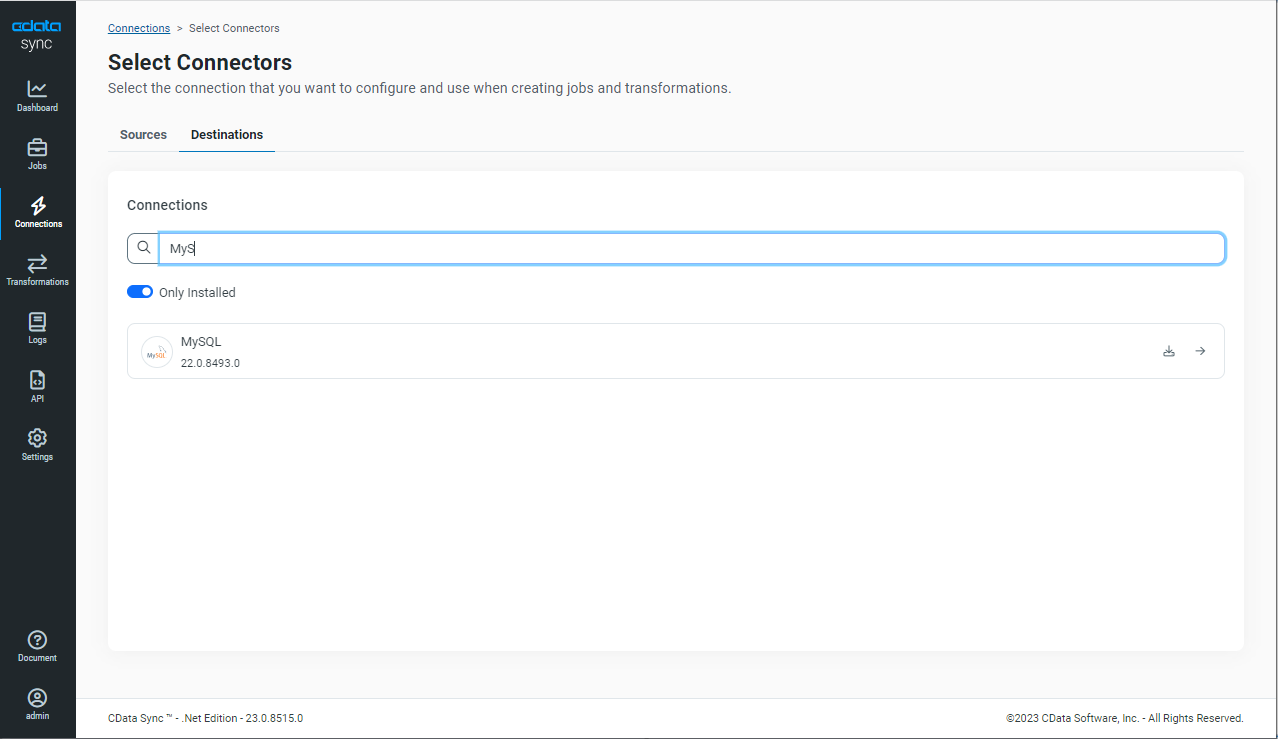Click the search magnifier icon

[144, 248]
